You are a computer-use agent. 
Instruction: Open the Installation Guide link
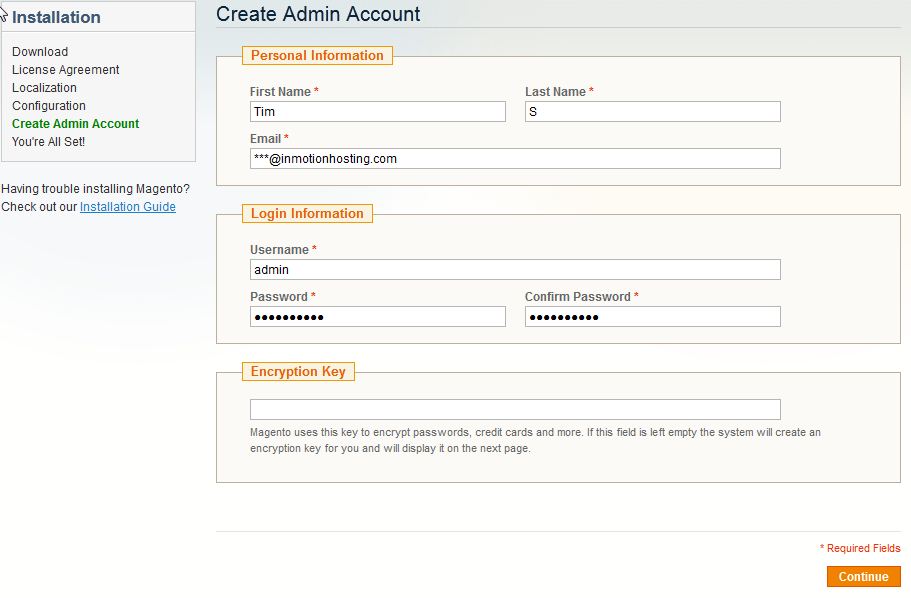click(x=128, y=207)
